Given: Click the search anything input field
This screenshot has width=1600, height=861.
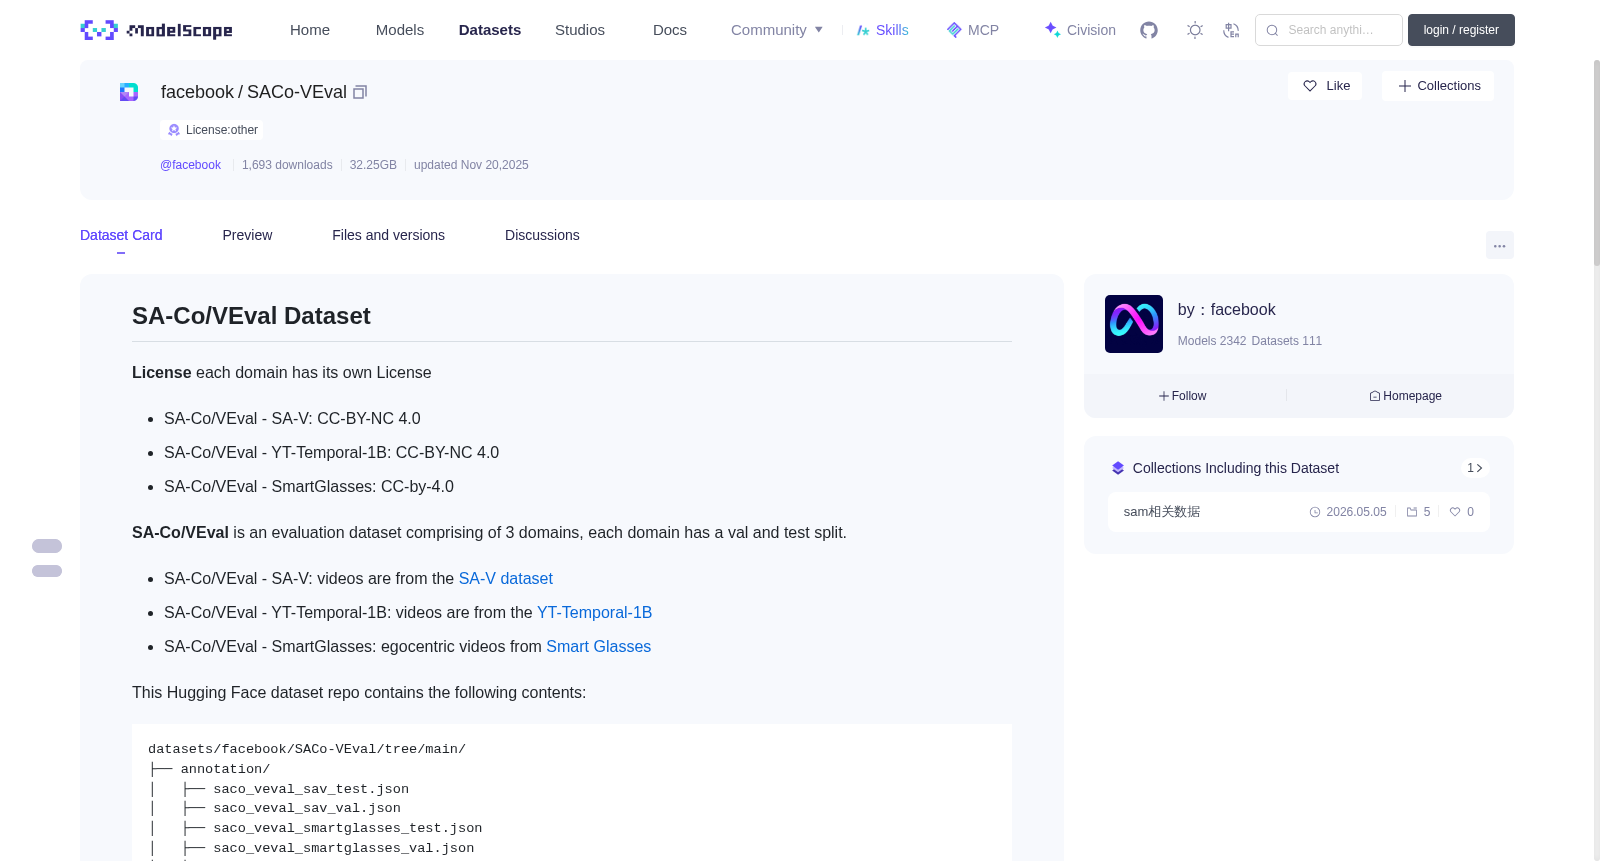Looking at the screenshot, I should pyautogui.click(x=1329, y=30).
